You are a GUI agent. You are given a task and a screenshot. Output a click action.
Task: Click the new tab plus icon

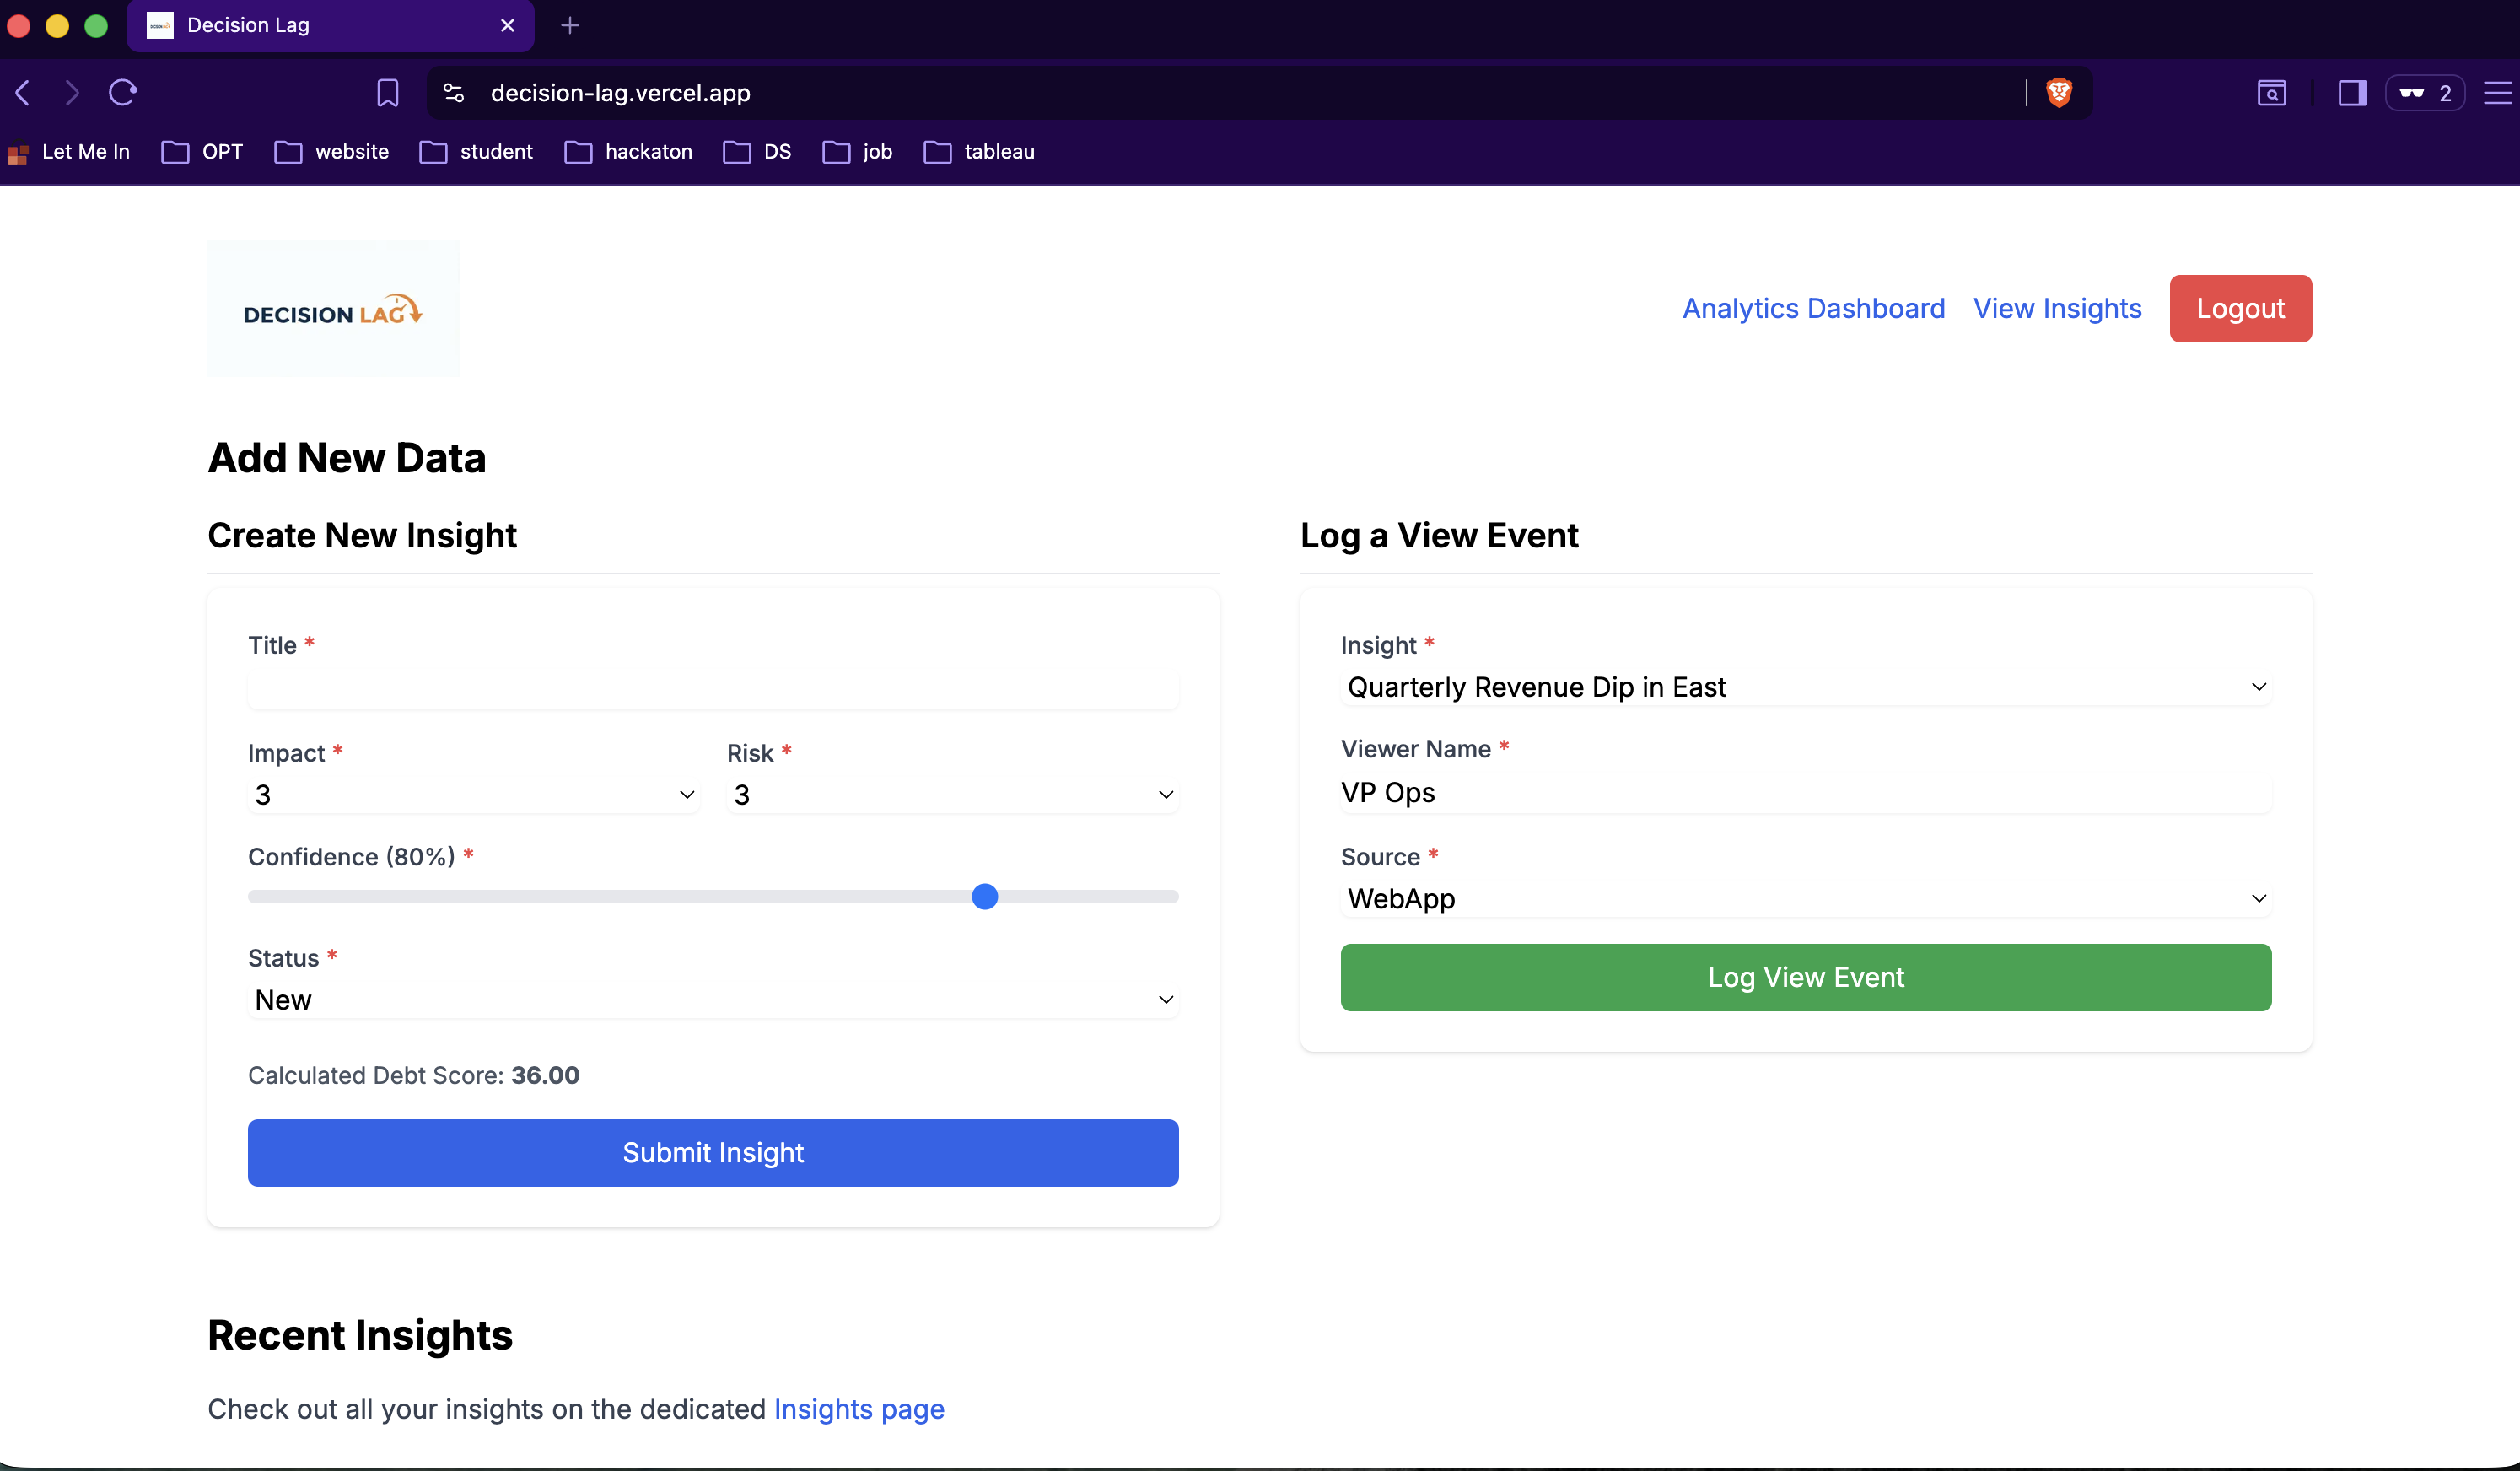pos(570,25)
